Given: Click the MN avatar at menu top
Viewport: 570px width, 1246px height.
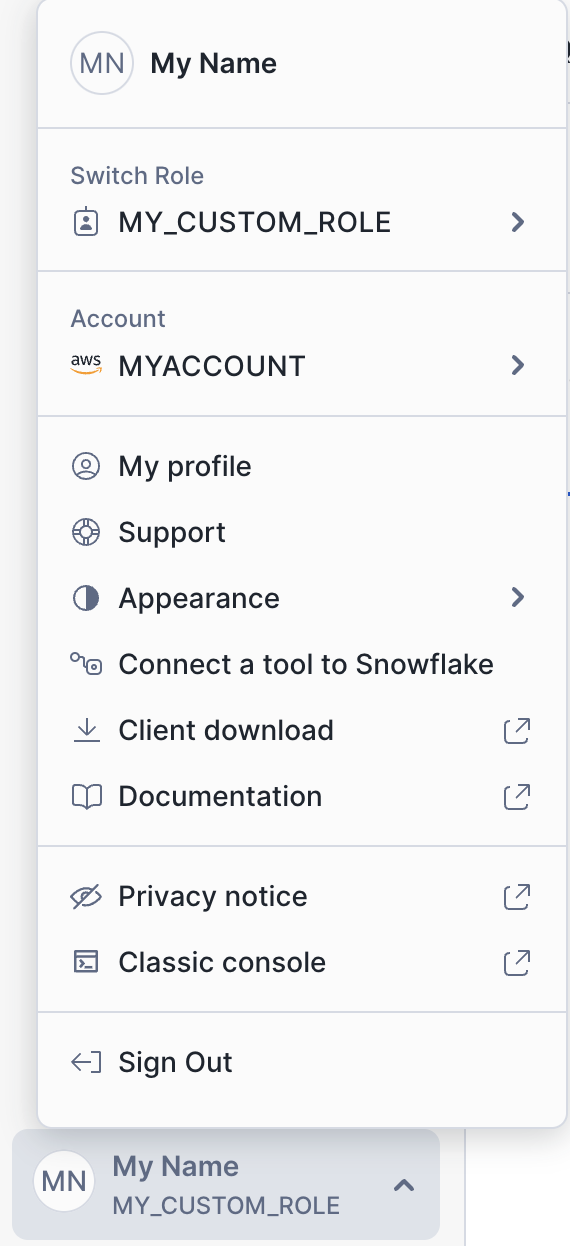Looking at the screenshot, I should tap(102, 63).
